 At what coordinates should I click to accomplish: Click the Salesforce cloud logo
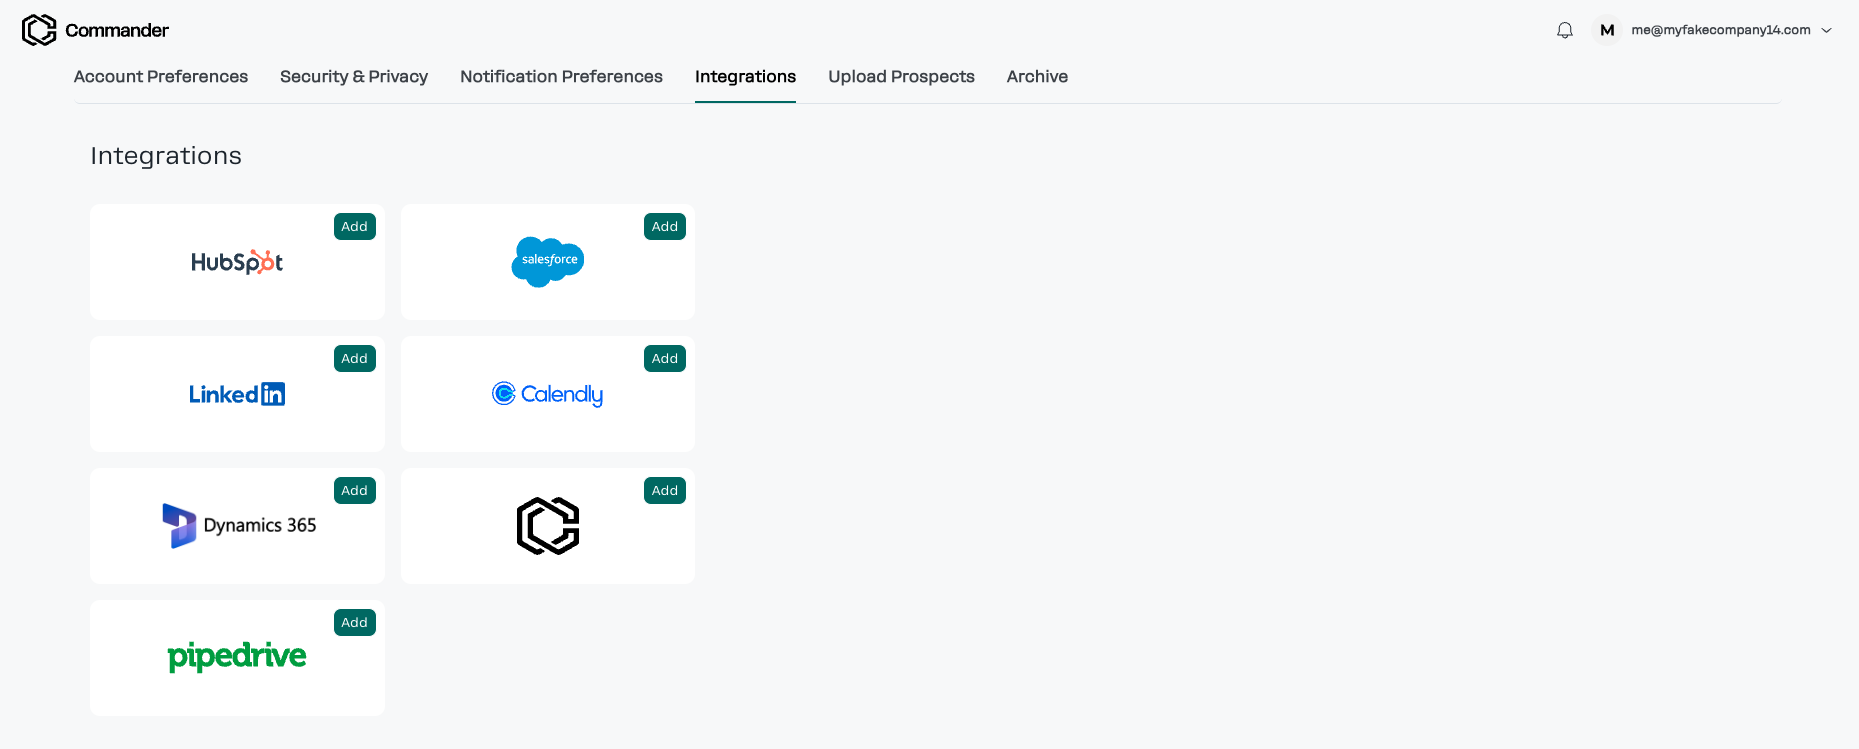547,261
